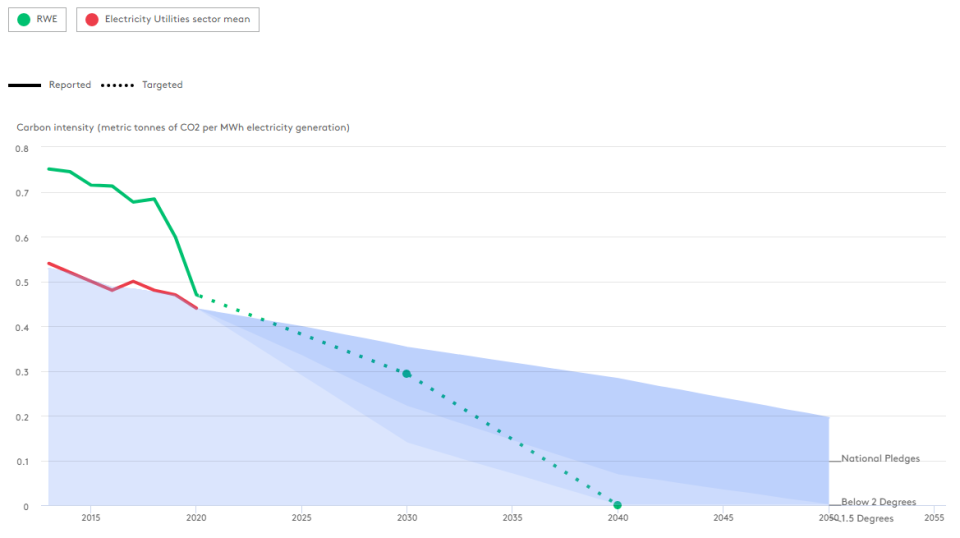Toggle Electricity Utilities sector mean series

pos(168,19)
